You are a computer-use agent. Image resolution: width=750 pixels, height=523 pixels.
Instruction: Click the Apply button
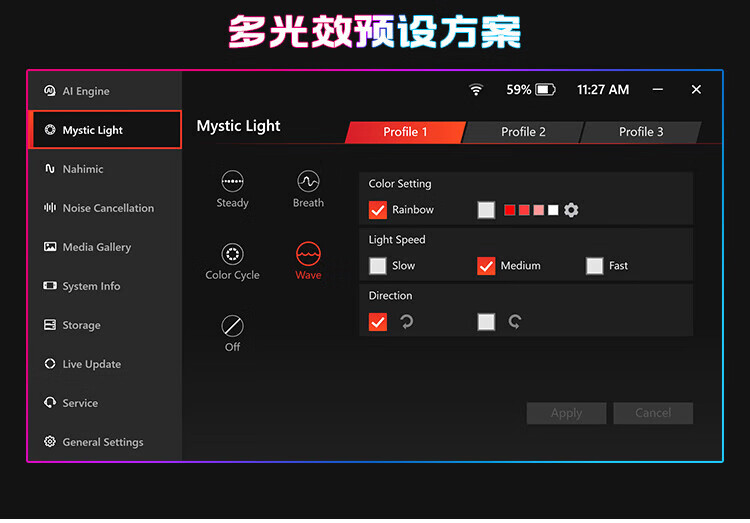(x=566, y=413)
